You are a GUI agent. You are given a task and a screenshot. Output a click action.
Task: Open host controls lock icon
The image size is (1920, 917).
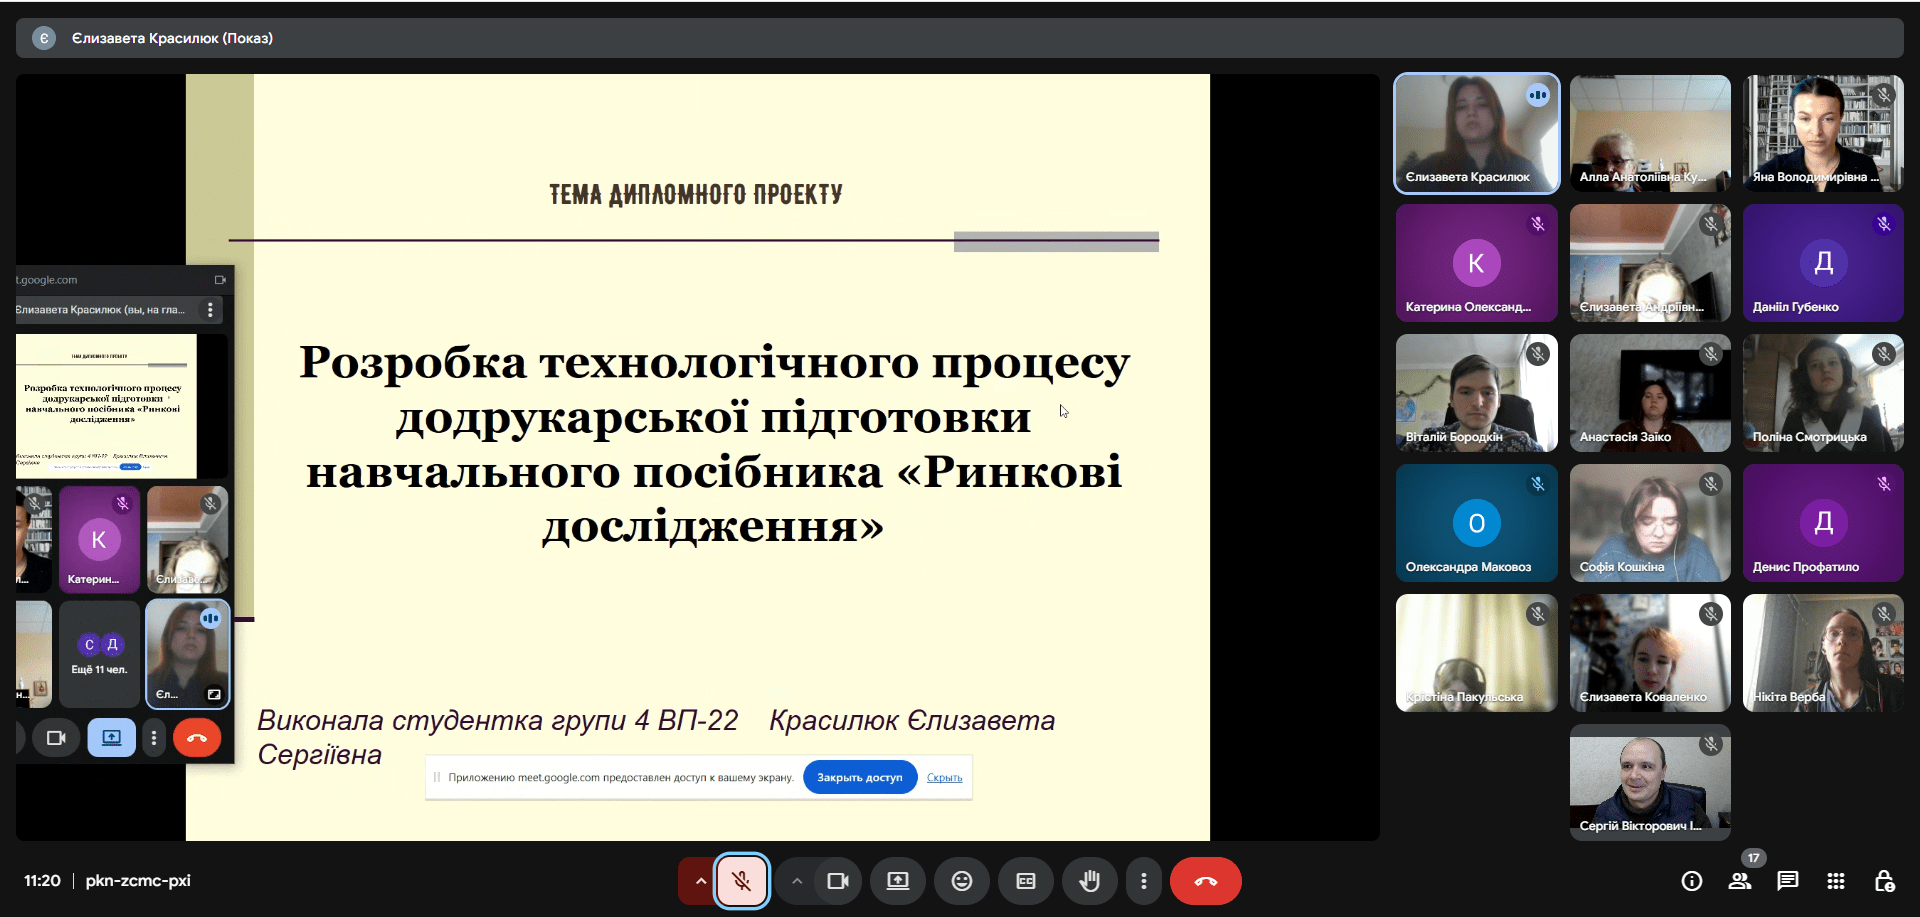pos(1884,881)
